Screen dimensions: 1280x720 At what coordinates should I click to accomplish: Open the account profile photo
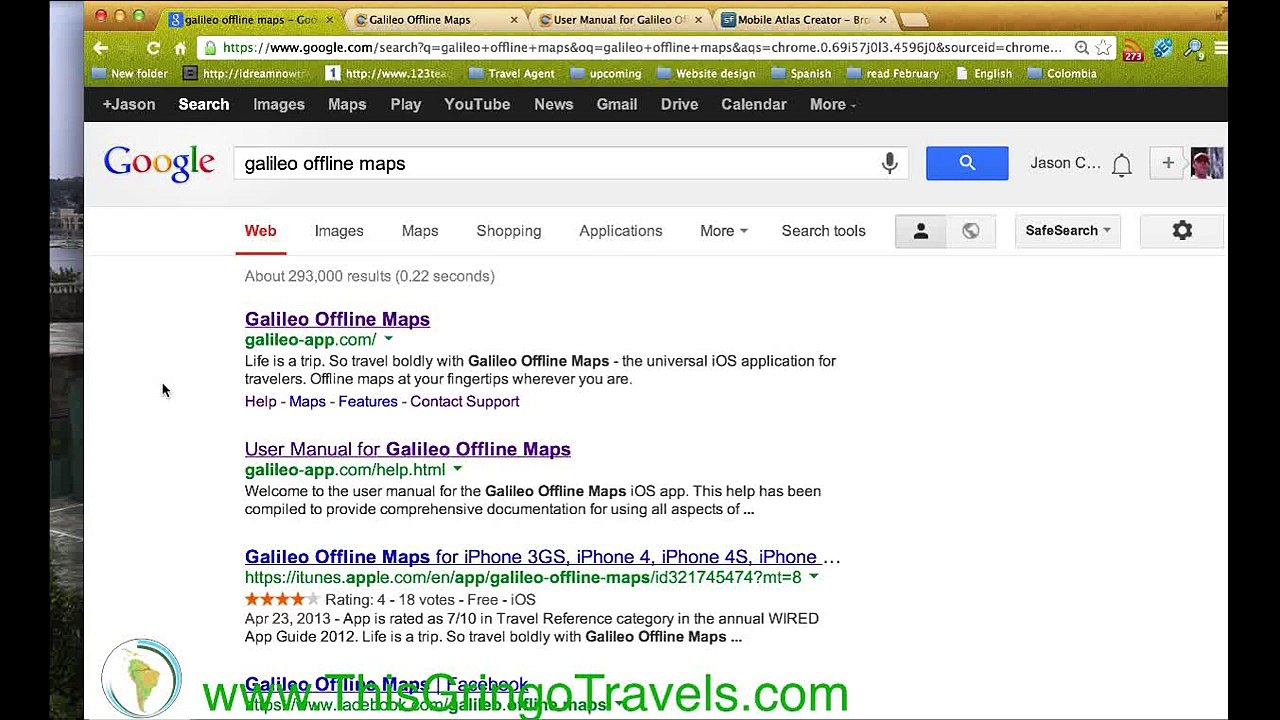tap(1207, 163)
